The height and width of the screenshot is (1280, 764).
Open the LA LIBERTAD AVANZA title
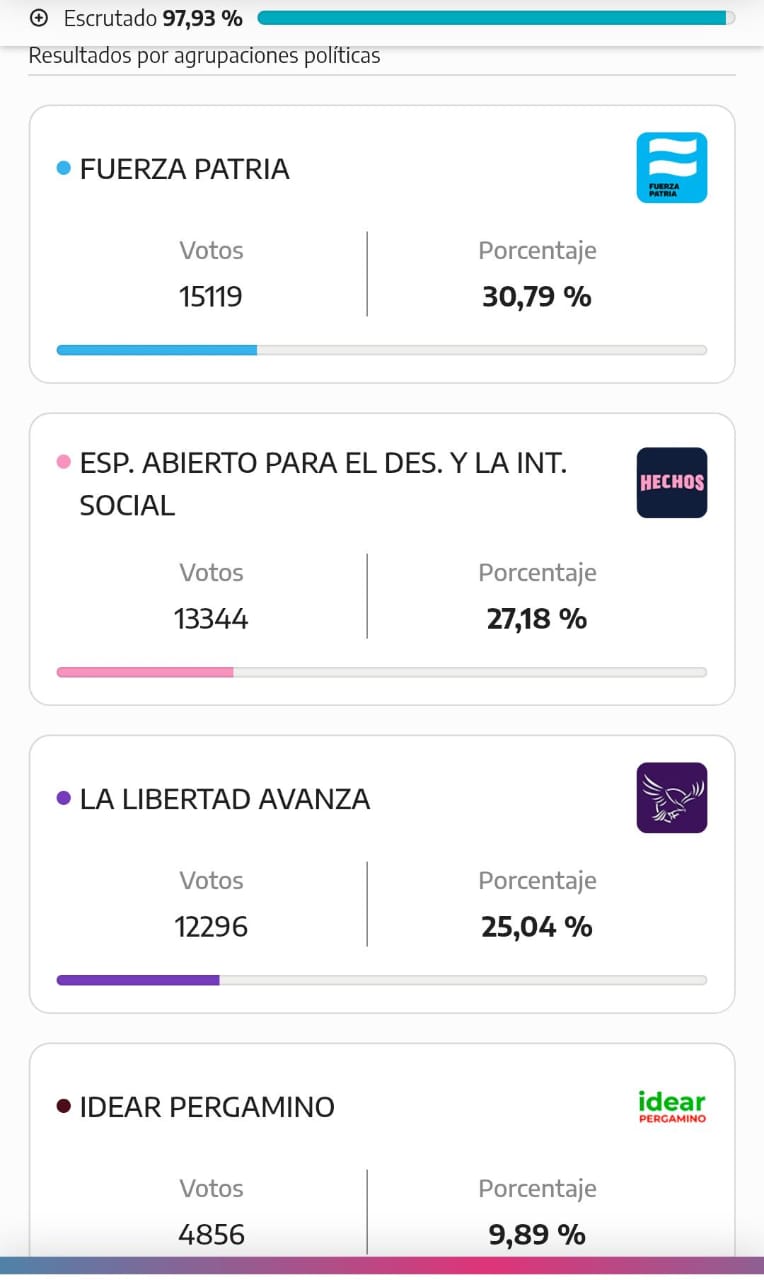click(x=225, y=799)
